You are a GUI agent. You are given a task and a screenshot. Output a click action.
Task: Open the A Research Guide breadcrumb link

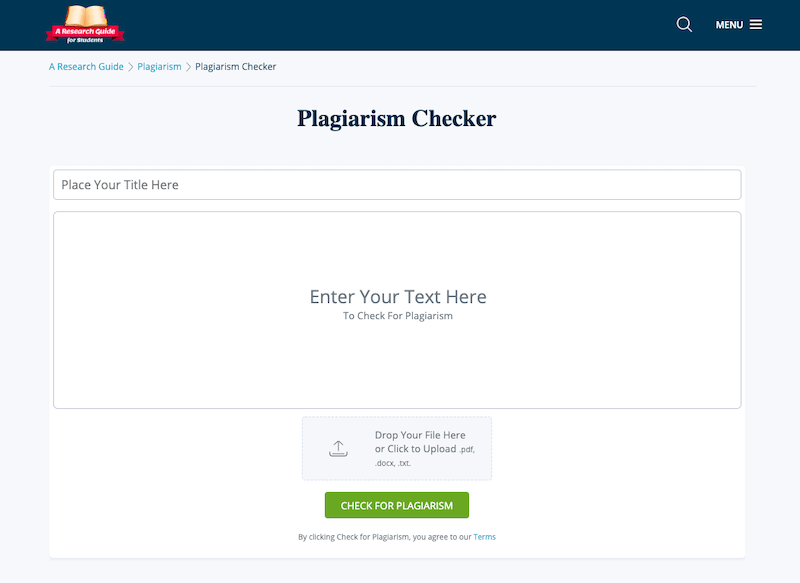[x=86, y=67]
